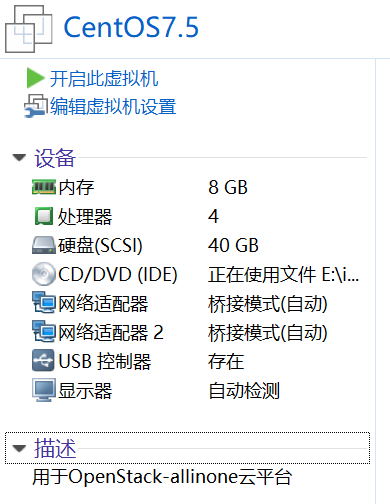Click the OpenStack-allinone description text field
The width and height of the screenshot is (390, 504).
coord(162,477)
